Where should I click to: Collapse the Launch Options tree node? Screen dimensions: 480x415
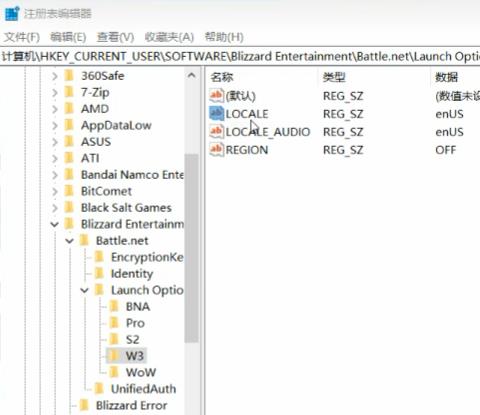(84, 290)
